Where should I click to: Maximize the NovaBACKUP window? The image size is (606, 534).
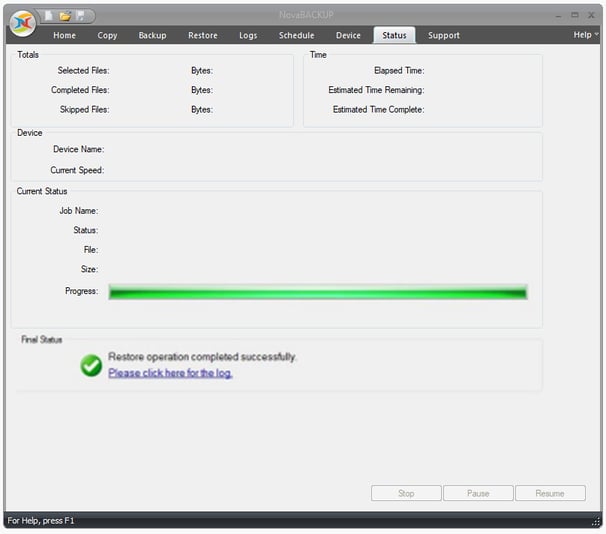(x=575, y=15)
